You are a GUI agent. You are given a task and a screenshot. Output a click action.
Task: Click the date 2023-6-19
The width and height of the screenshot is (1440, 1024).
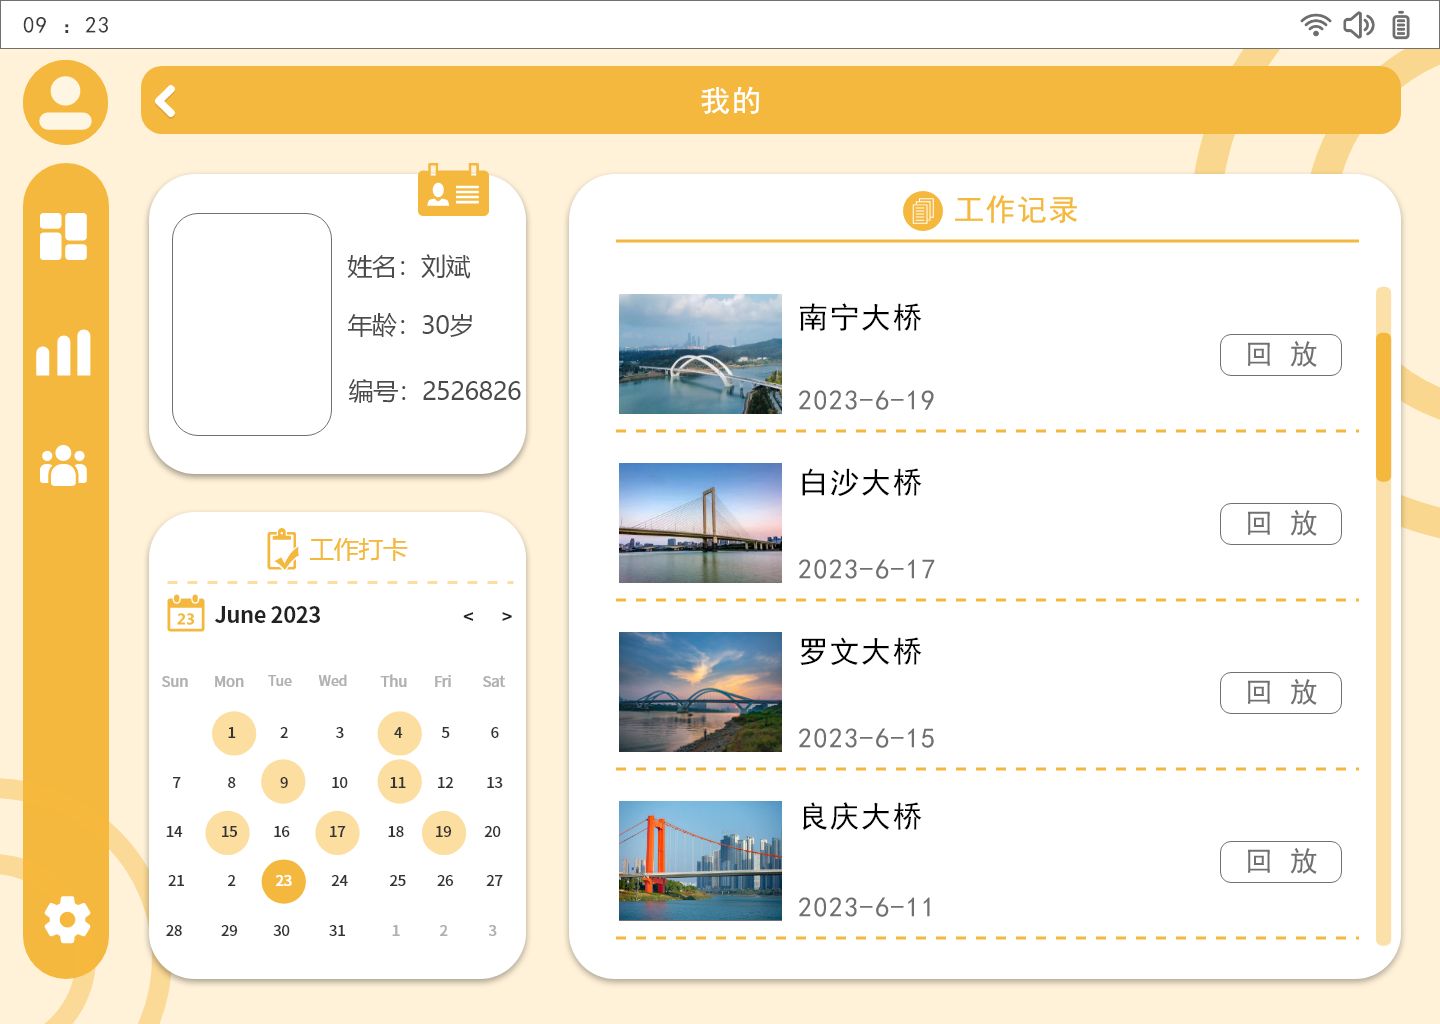point(867,401)
